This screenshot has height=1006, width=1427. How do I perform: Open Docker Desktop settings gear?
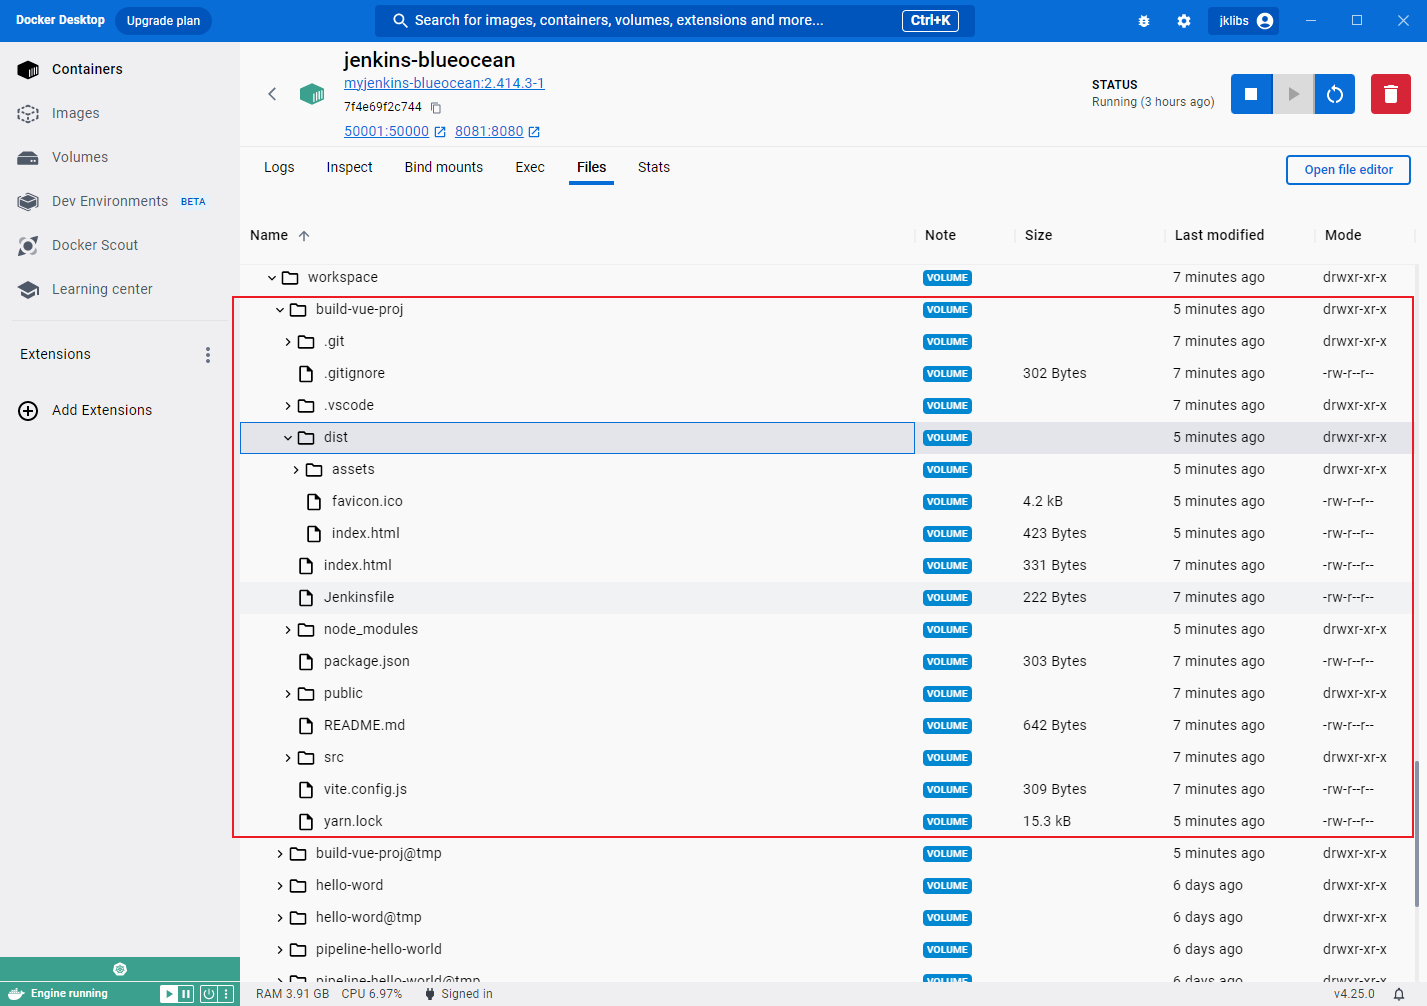click(x=1184, y=21)
